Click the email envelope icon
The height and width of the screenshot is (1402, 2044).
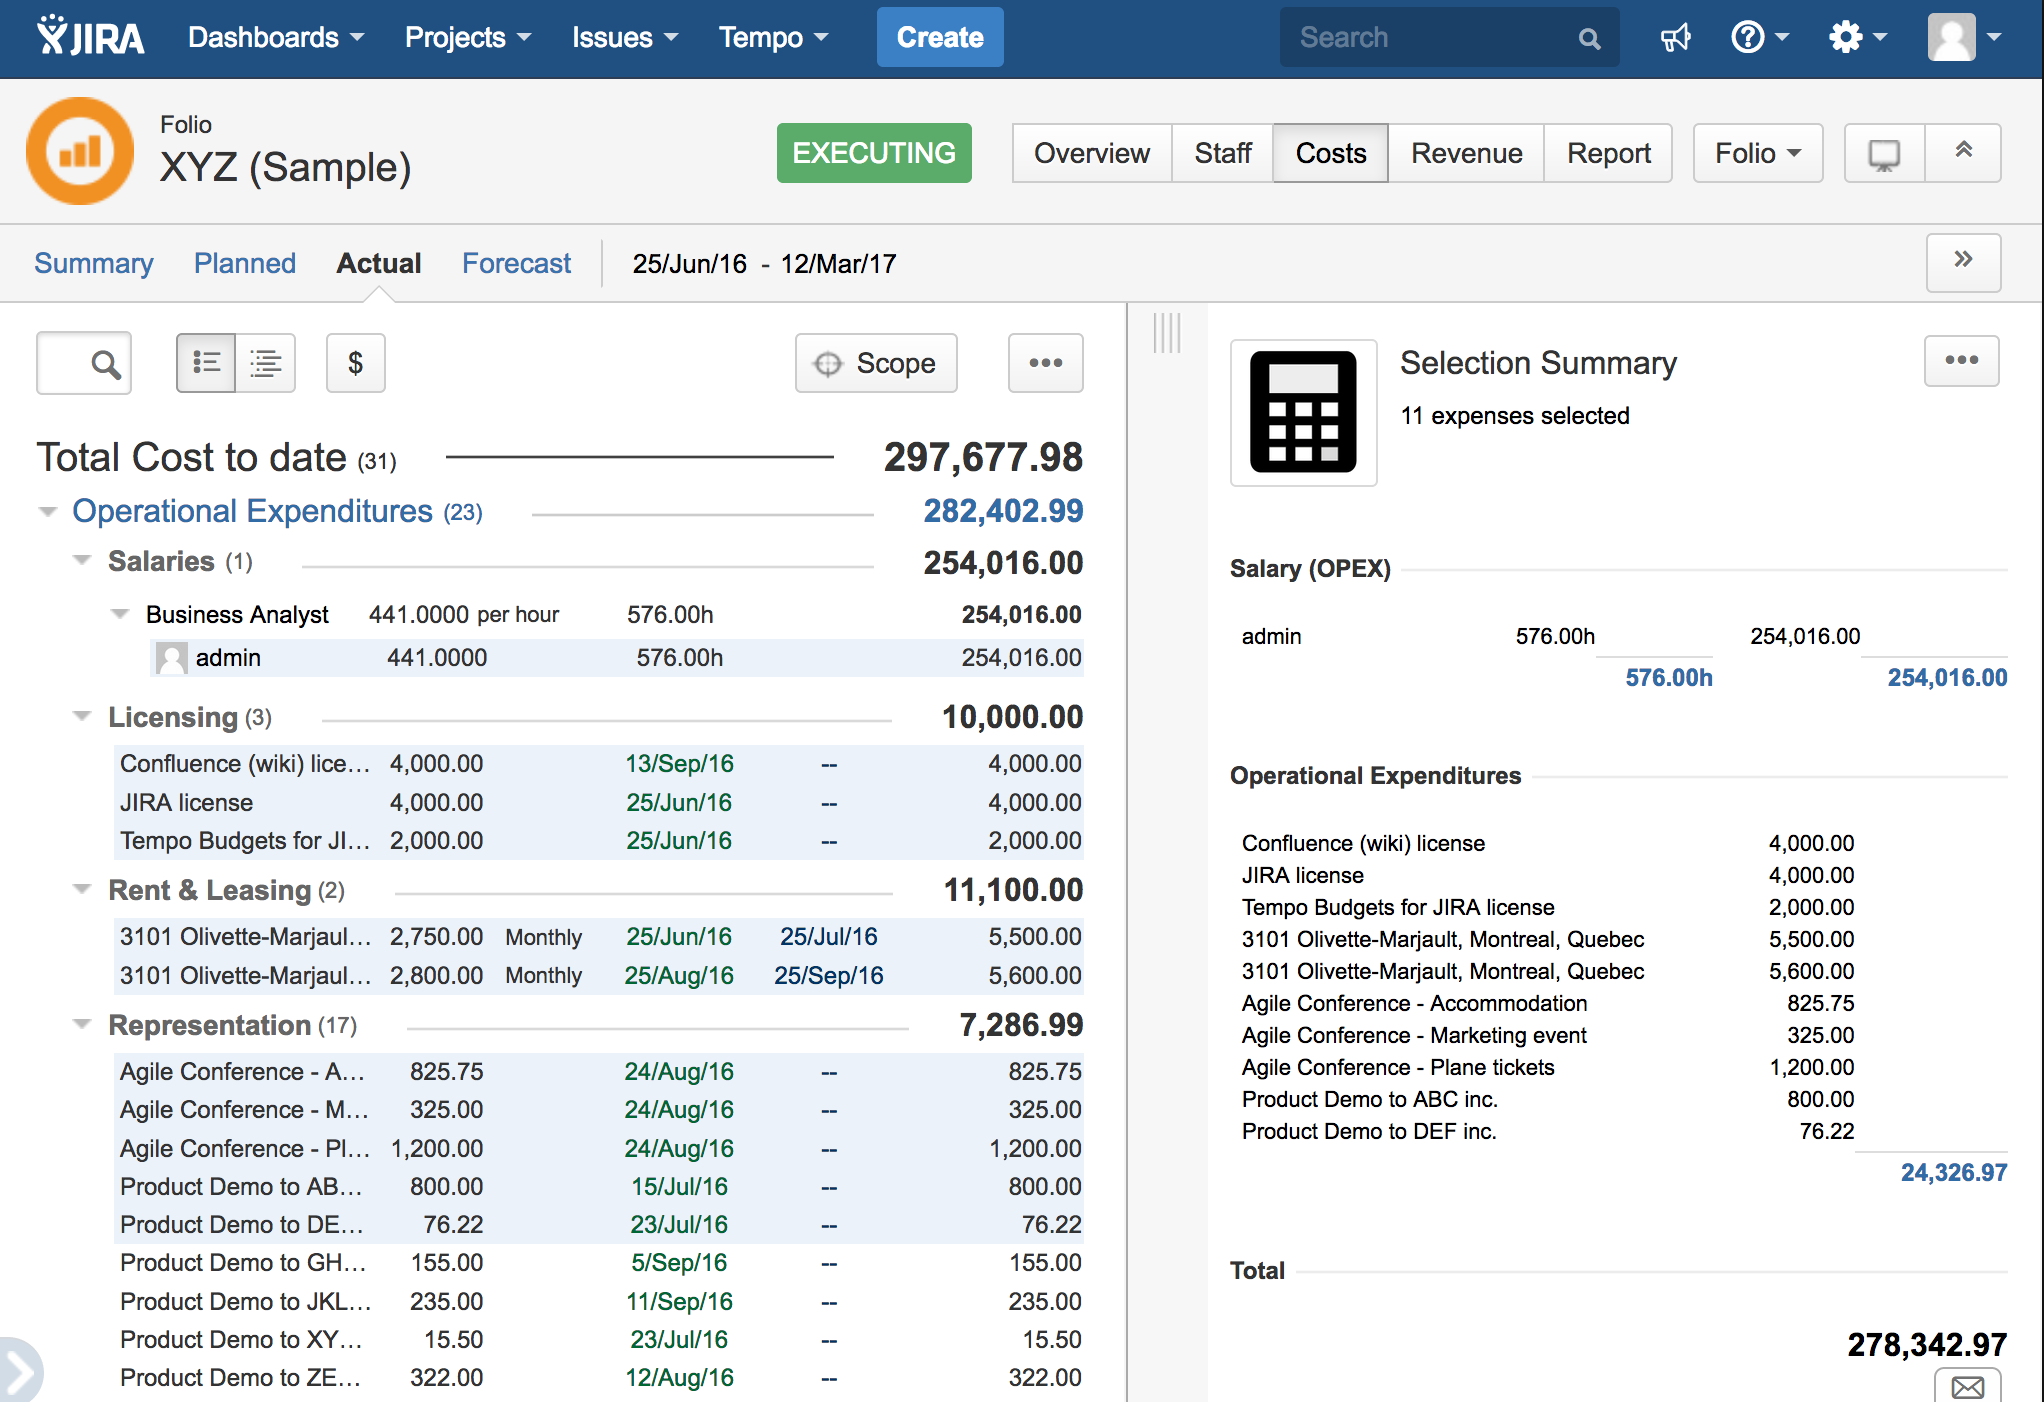[1967, 1386]
